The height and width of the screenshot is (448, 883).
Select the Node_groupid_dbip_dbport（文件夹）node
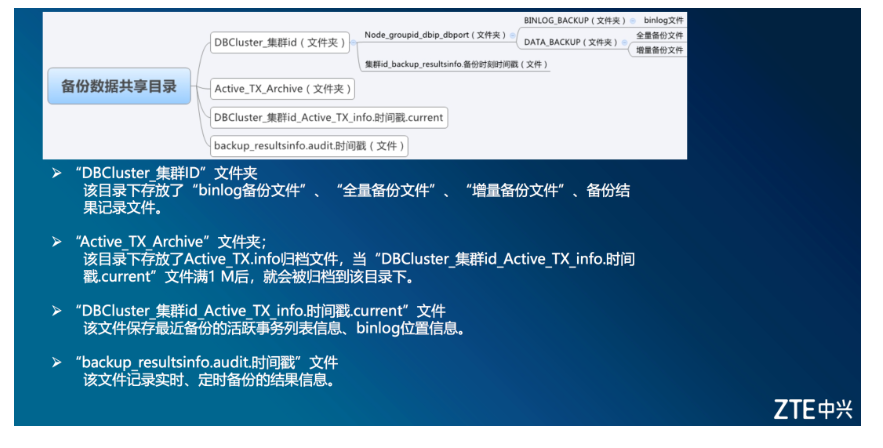435,35
